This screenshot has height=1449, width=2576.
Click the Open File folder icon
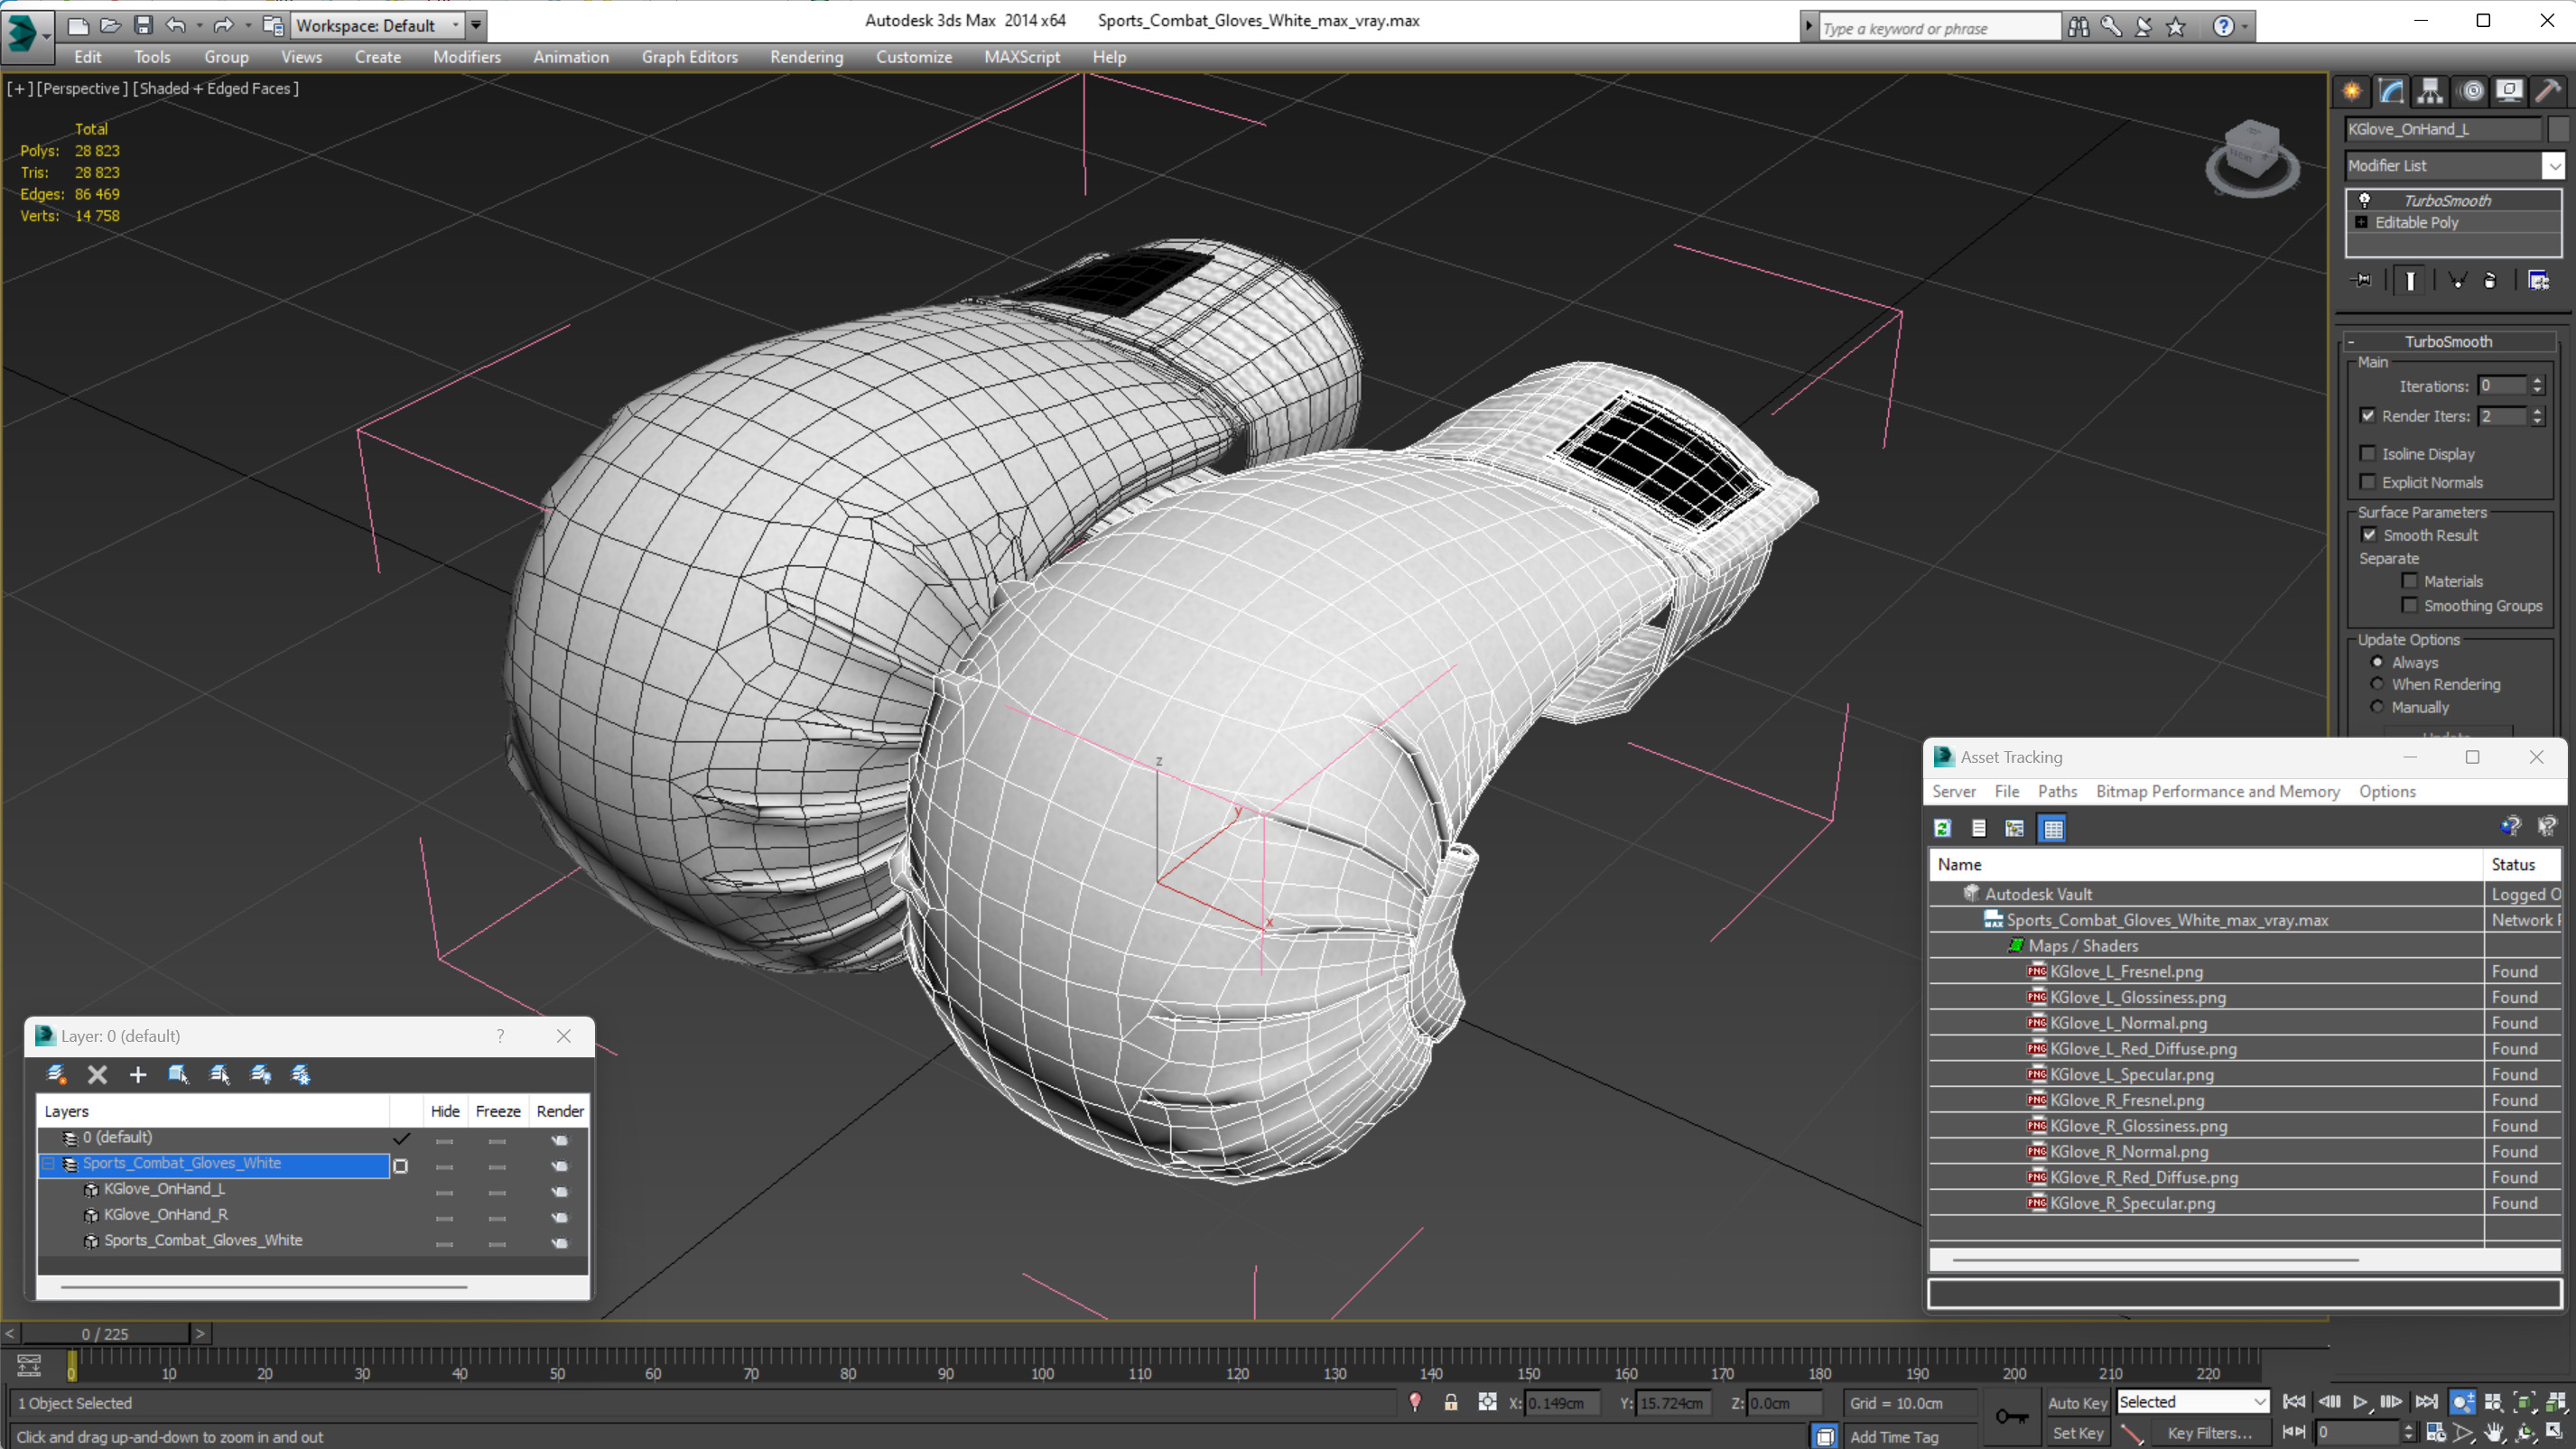point(110,25)
